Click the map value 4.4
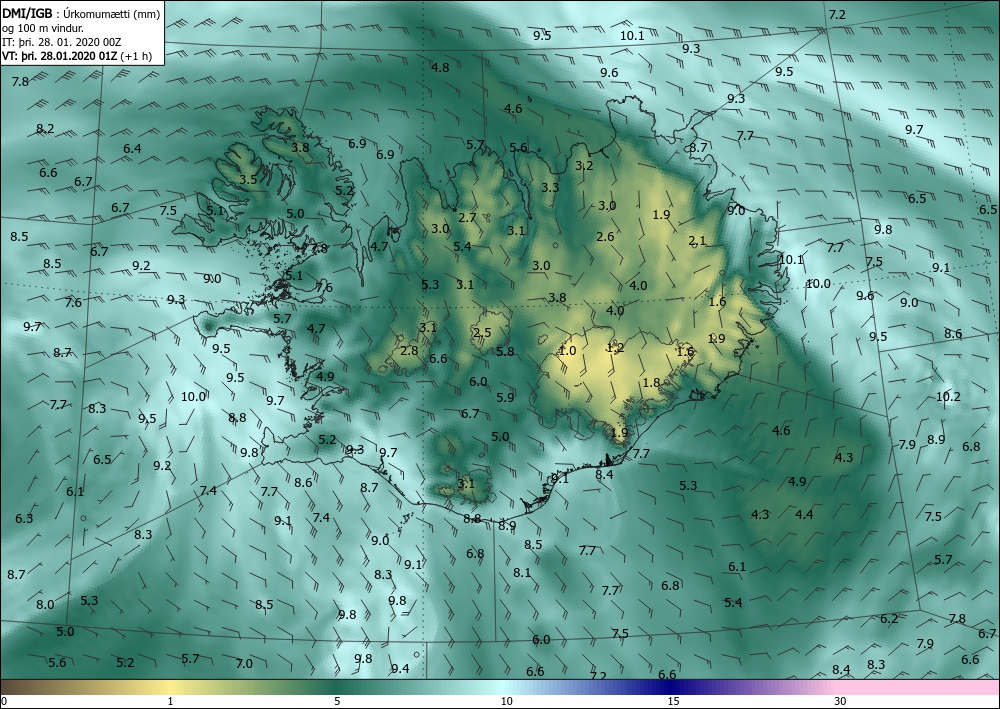This screenshot has height=709, width=1000. tap(804, 514)
